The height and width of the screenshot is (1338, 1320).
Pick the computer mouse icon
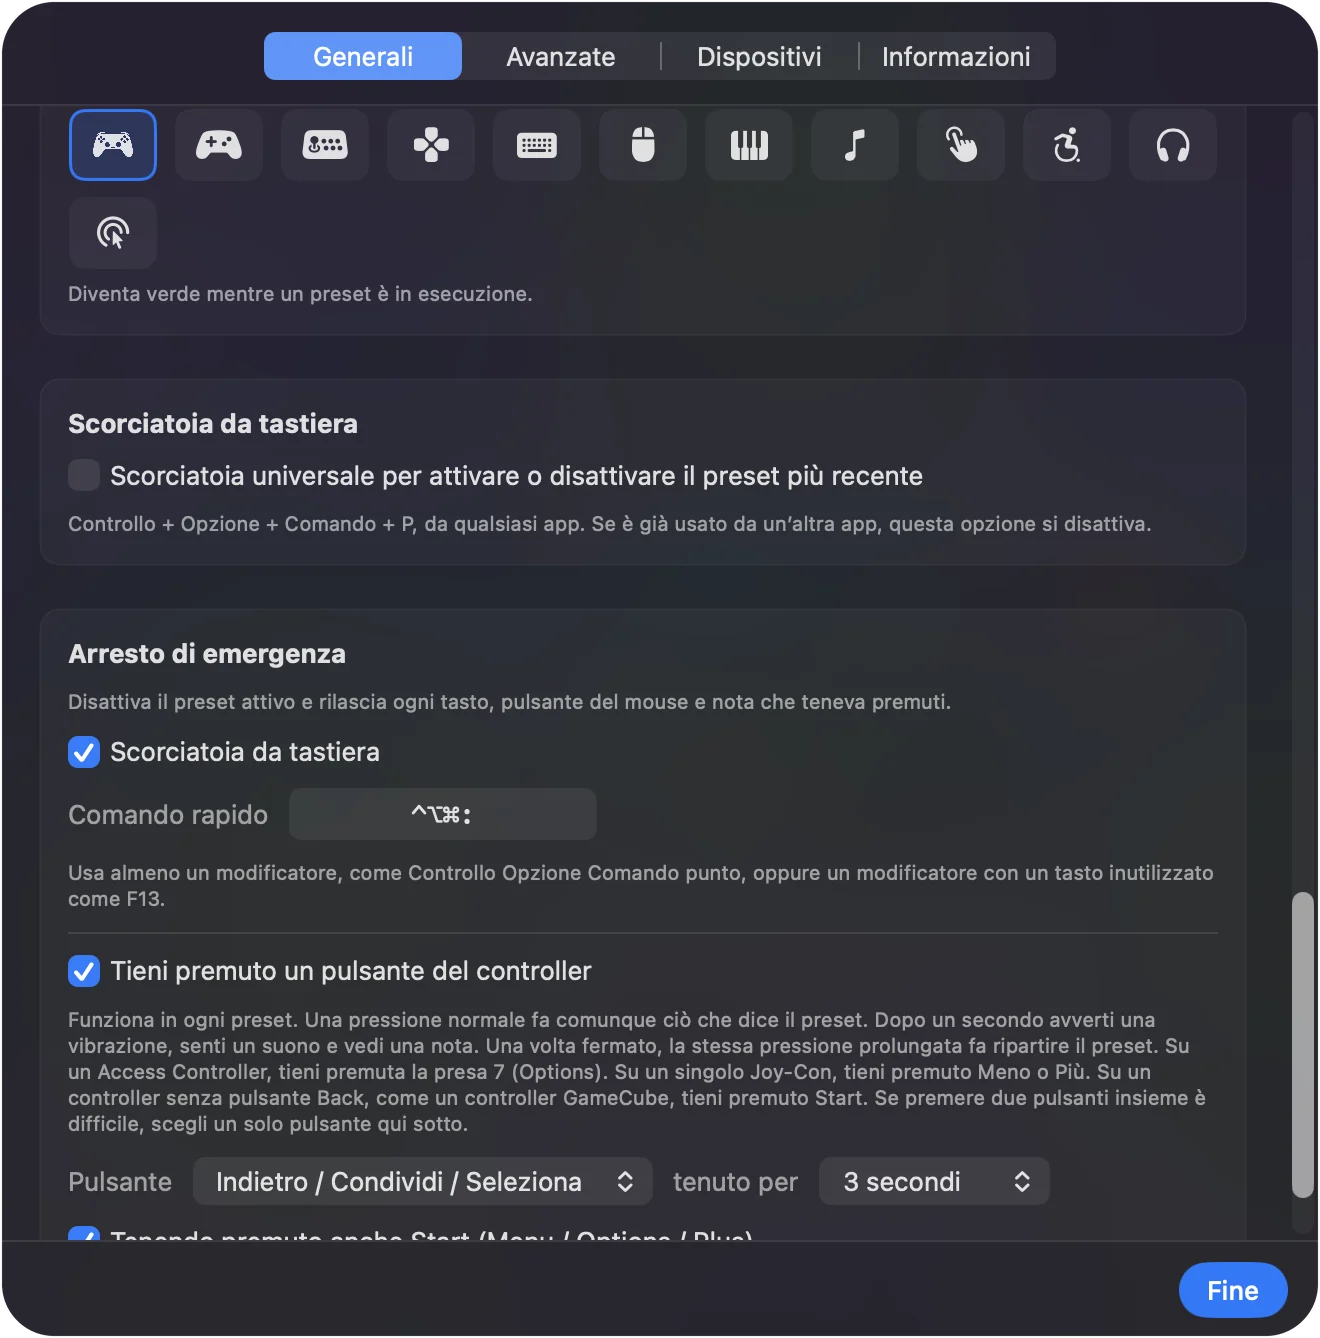(643, 145)
